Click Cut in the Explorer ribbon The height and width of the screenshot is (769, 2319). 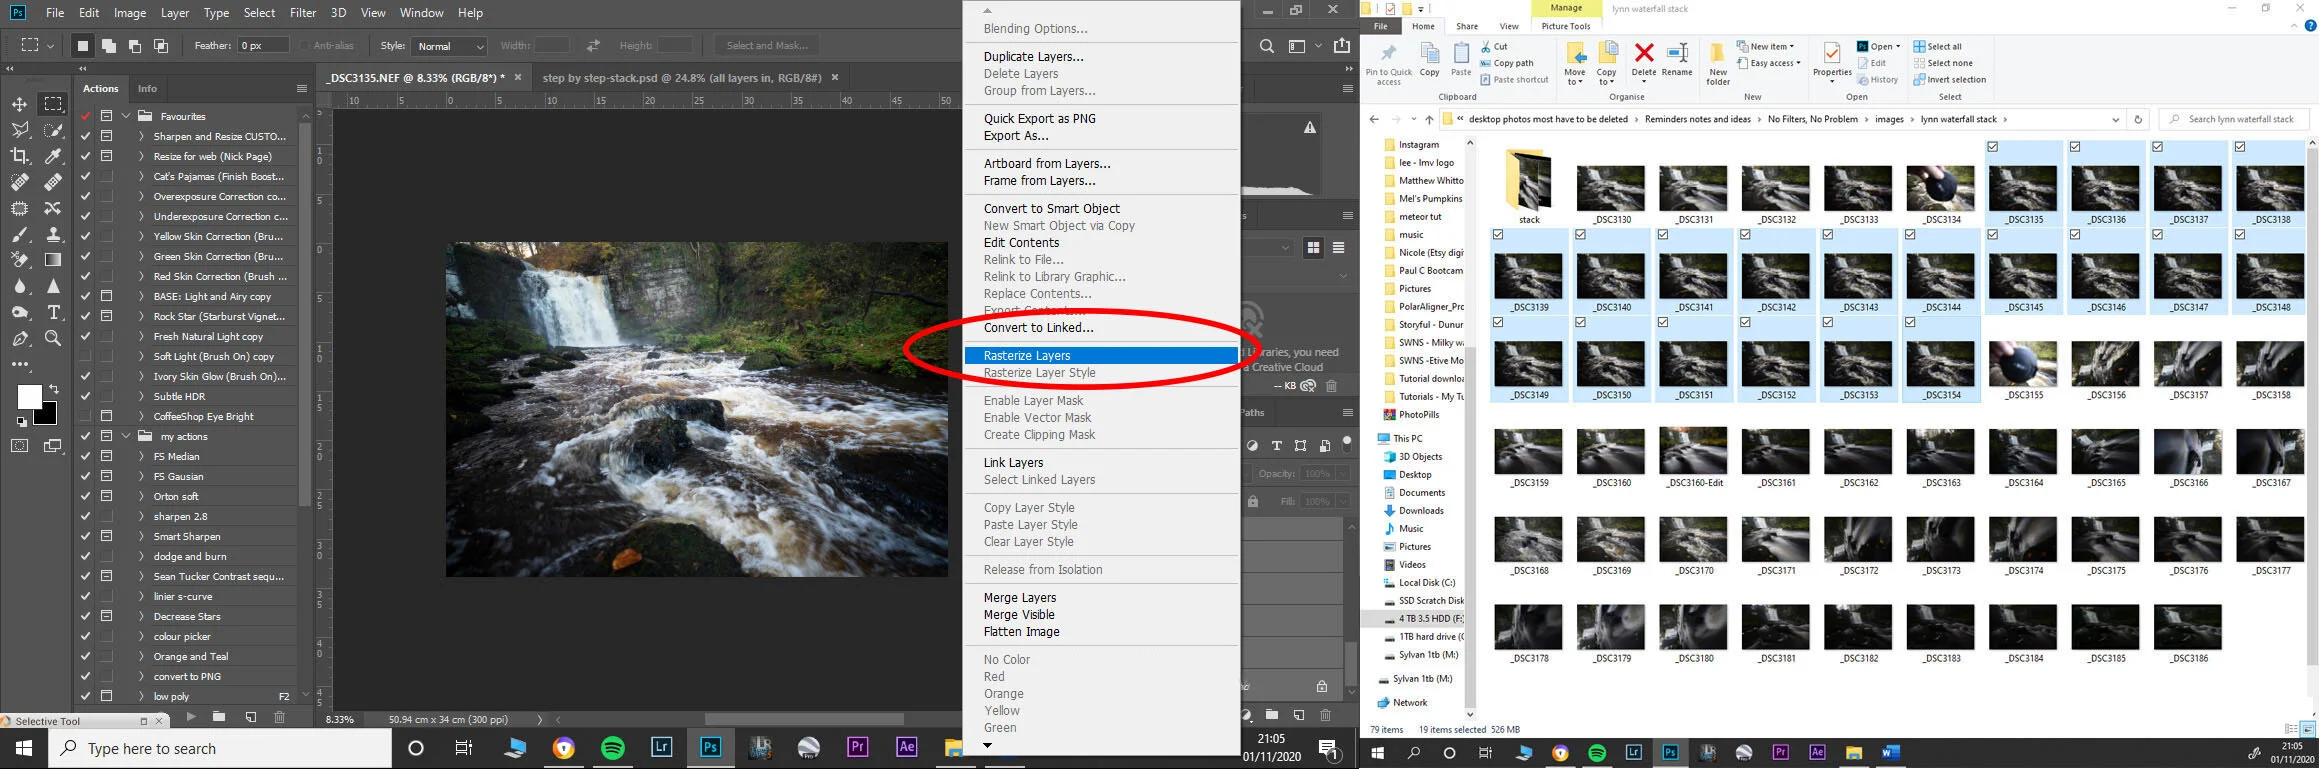tap(1494, 46)
